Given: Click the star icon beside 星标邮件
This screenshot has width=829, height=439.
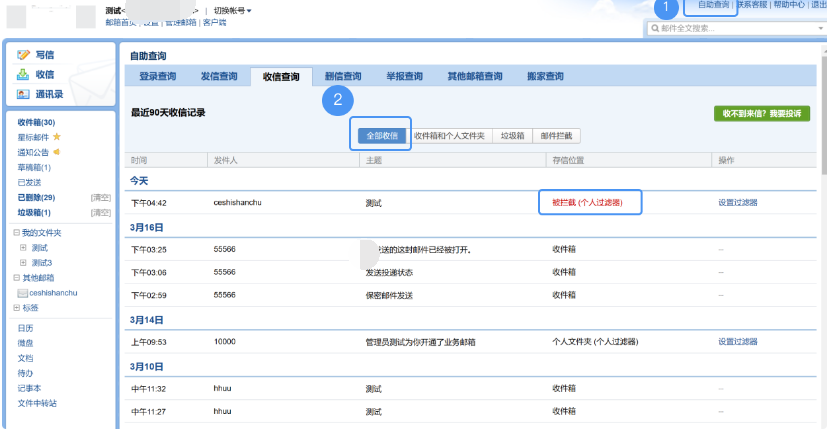Looking at the screenshot, I should coord(57,136).
